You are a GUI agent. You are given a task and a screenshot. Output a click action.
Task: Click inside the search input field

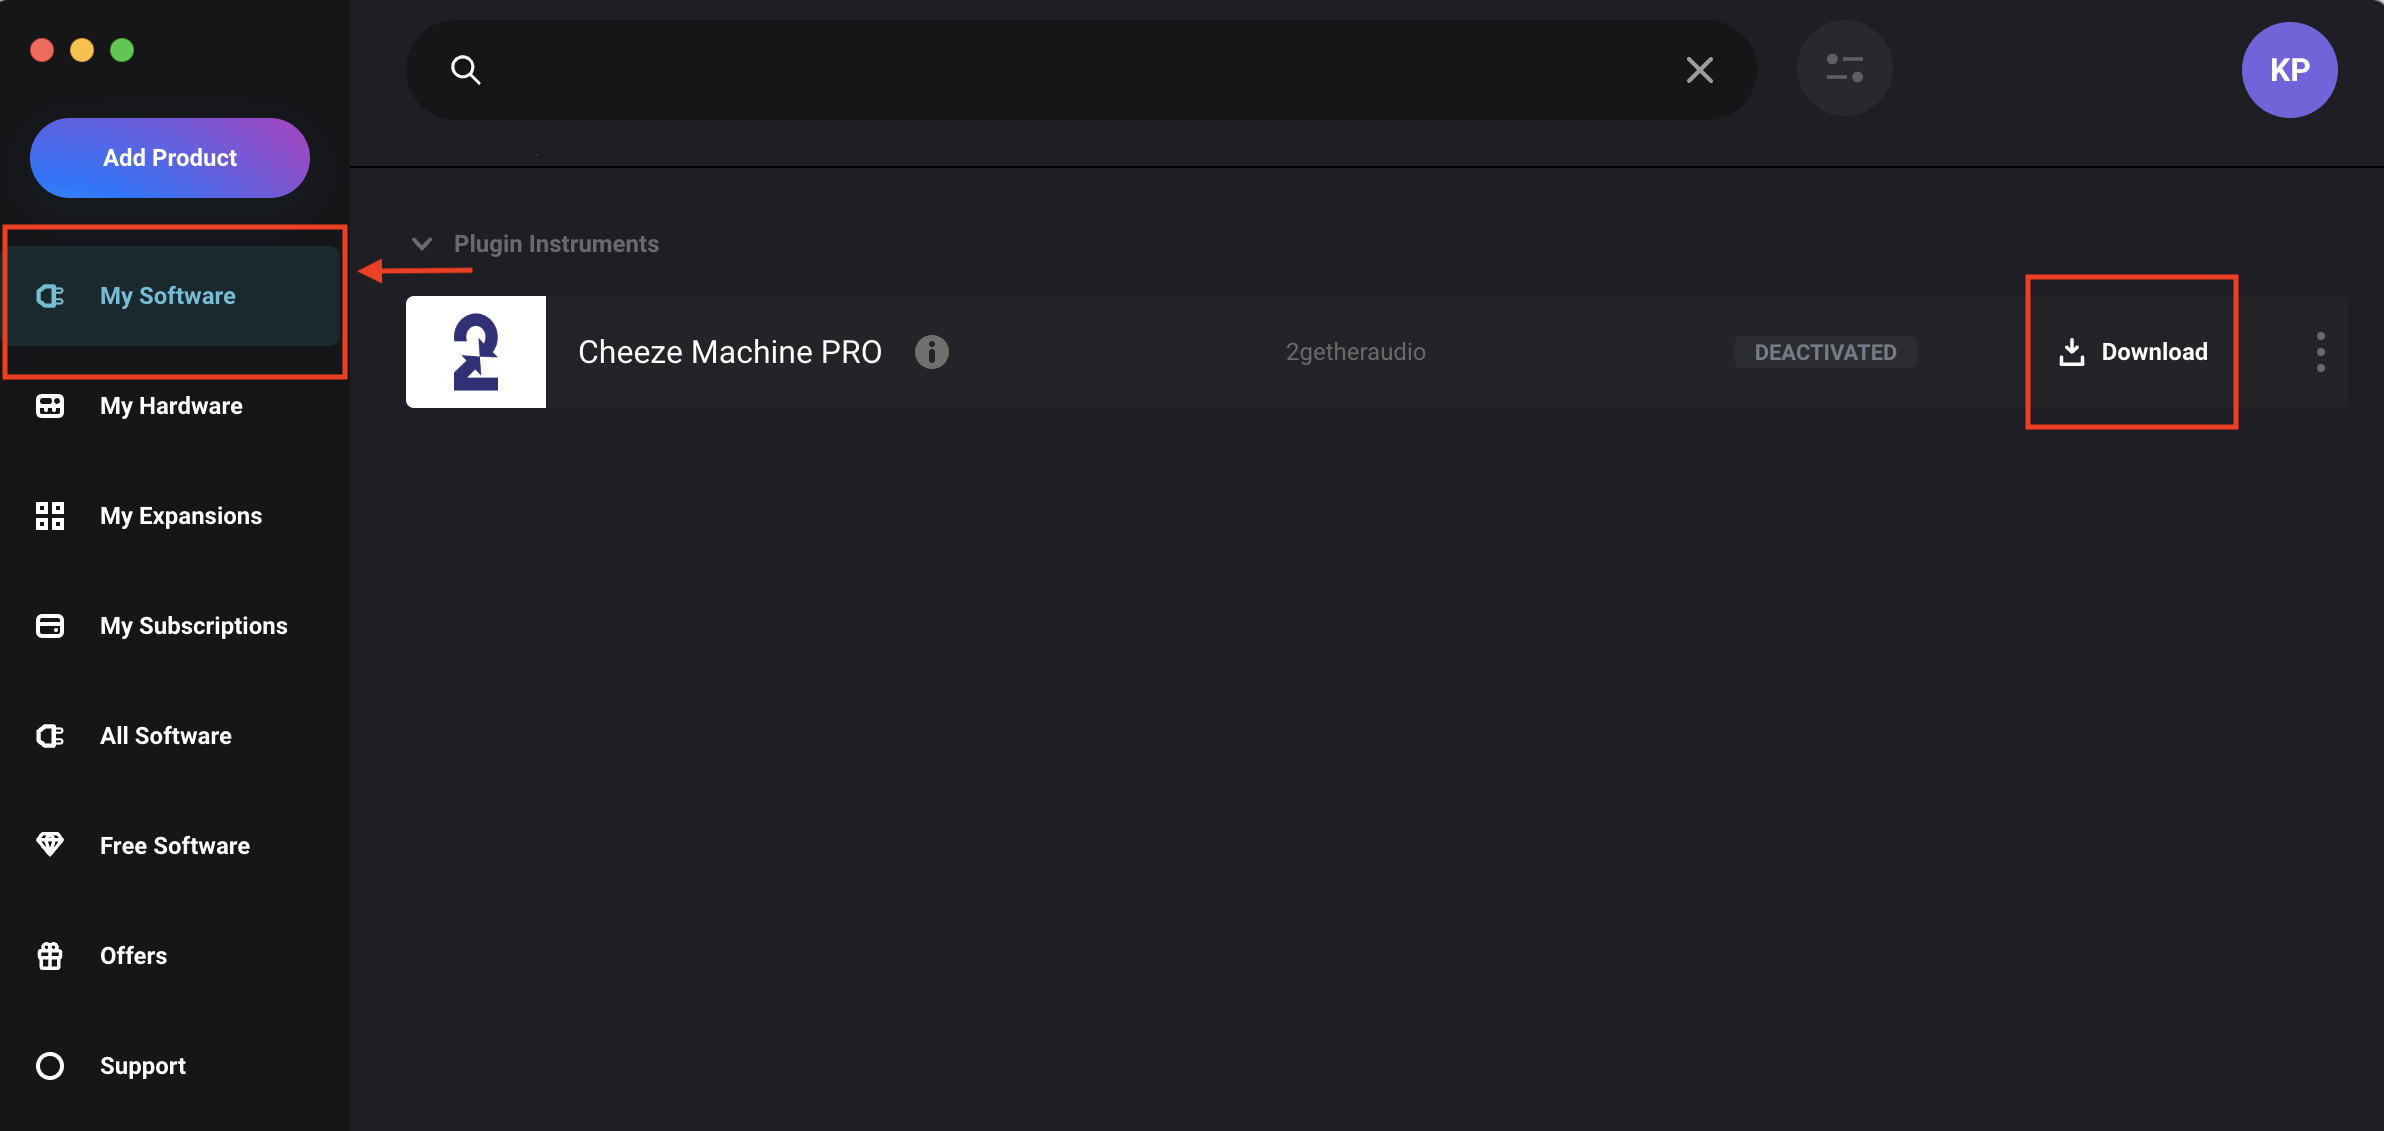coord(1080,70)
